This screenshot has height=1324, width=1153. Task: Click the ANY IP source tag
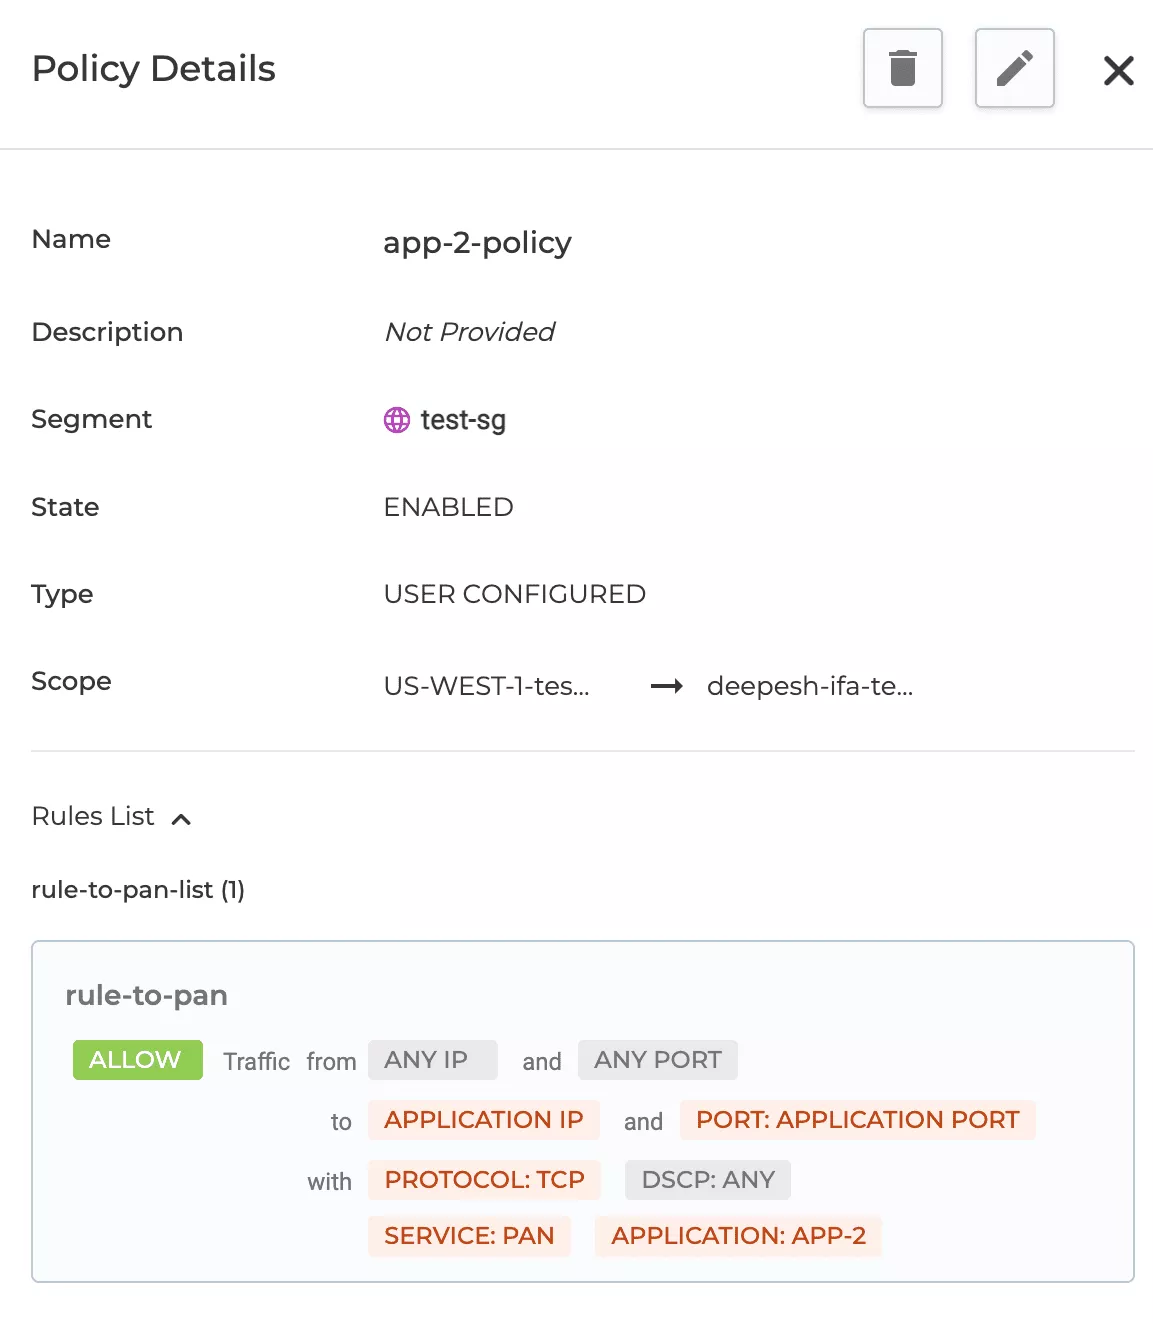click(432, 1060)
